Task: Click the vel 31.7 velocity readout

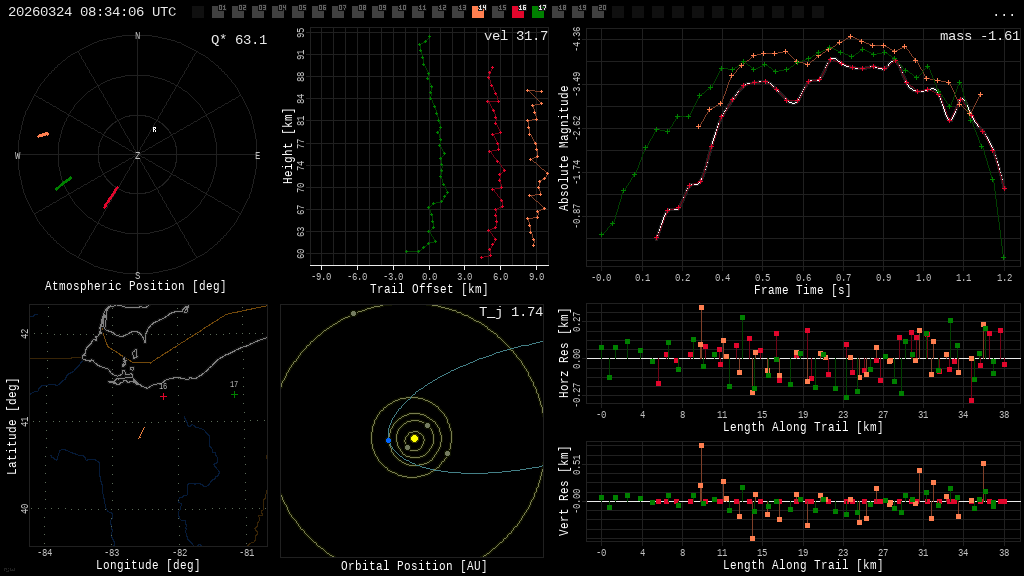Action: pos(515,37)
